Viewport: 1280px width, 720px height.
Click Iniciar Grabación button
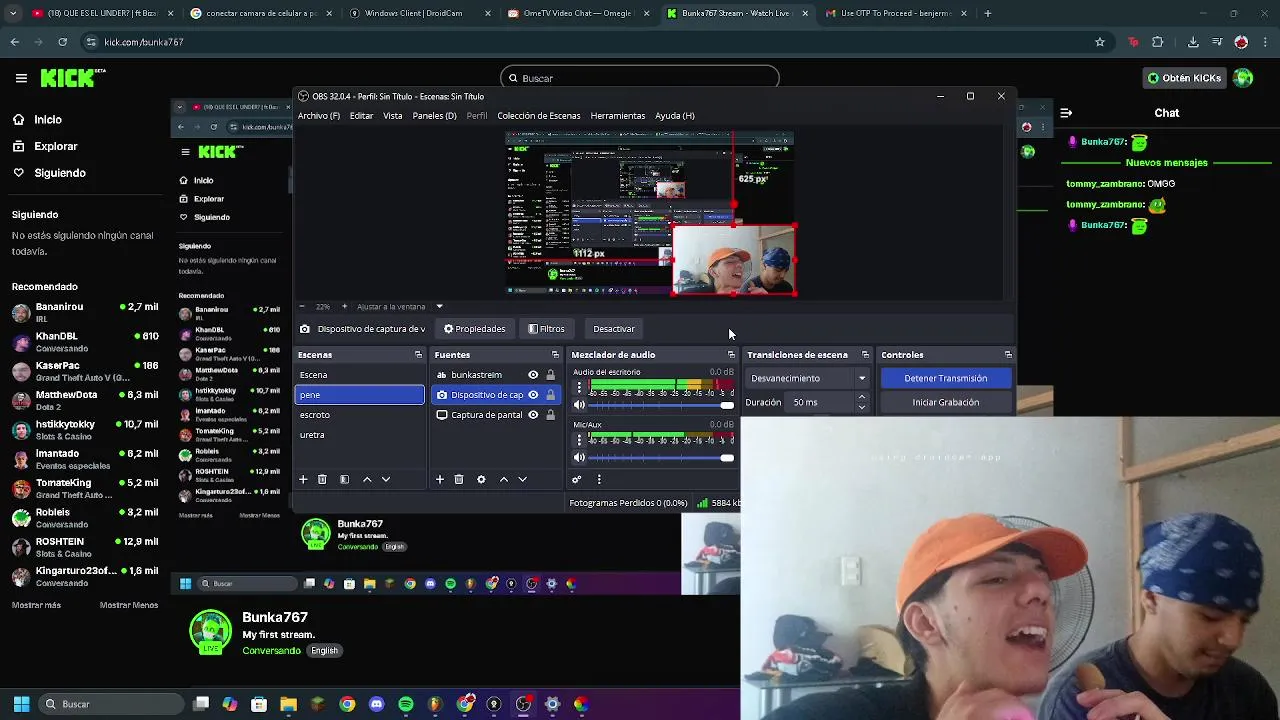[946, 402]
